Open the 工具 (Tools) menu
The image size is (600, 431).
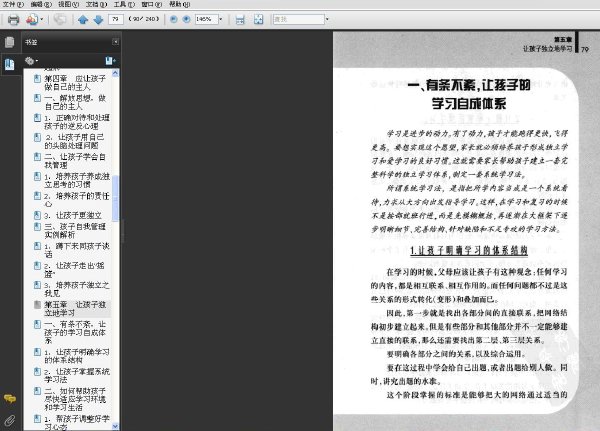[124, 4]
